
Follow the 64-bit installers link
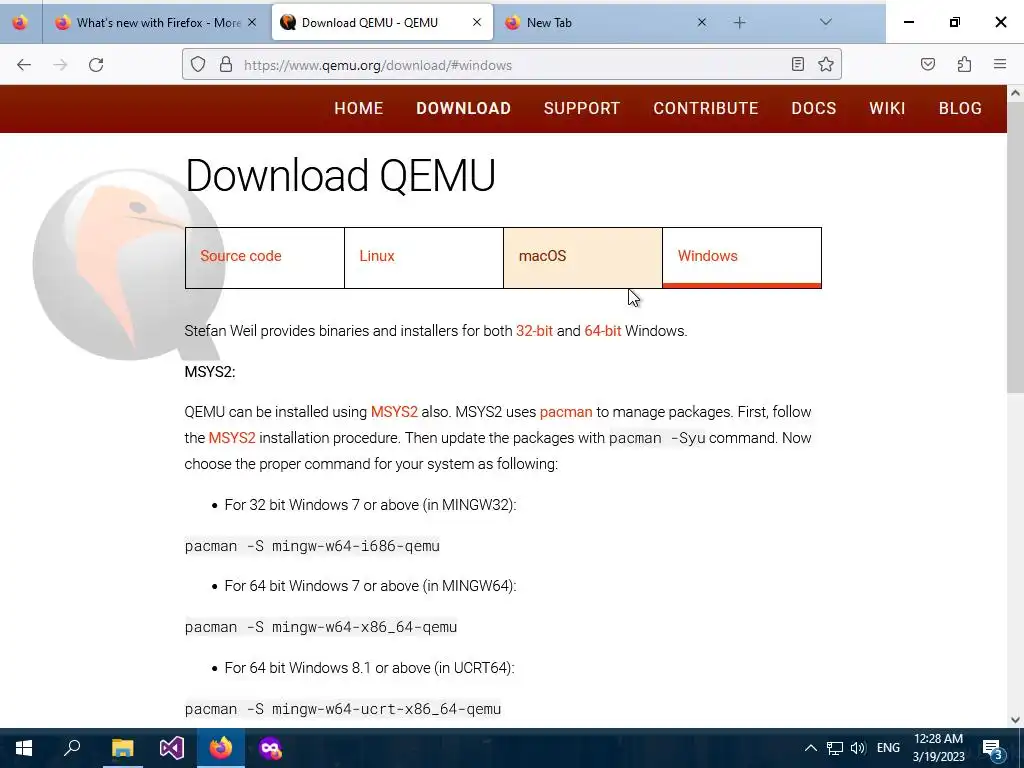[603, 331]
